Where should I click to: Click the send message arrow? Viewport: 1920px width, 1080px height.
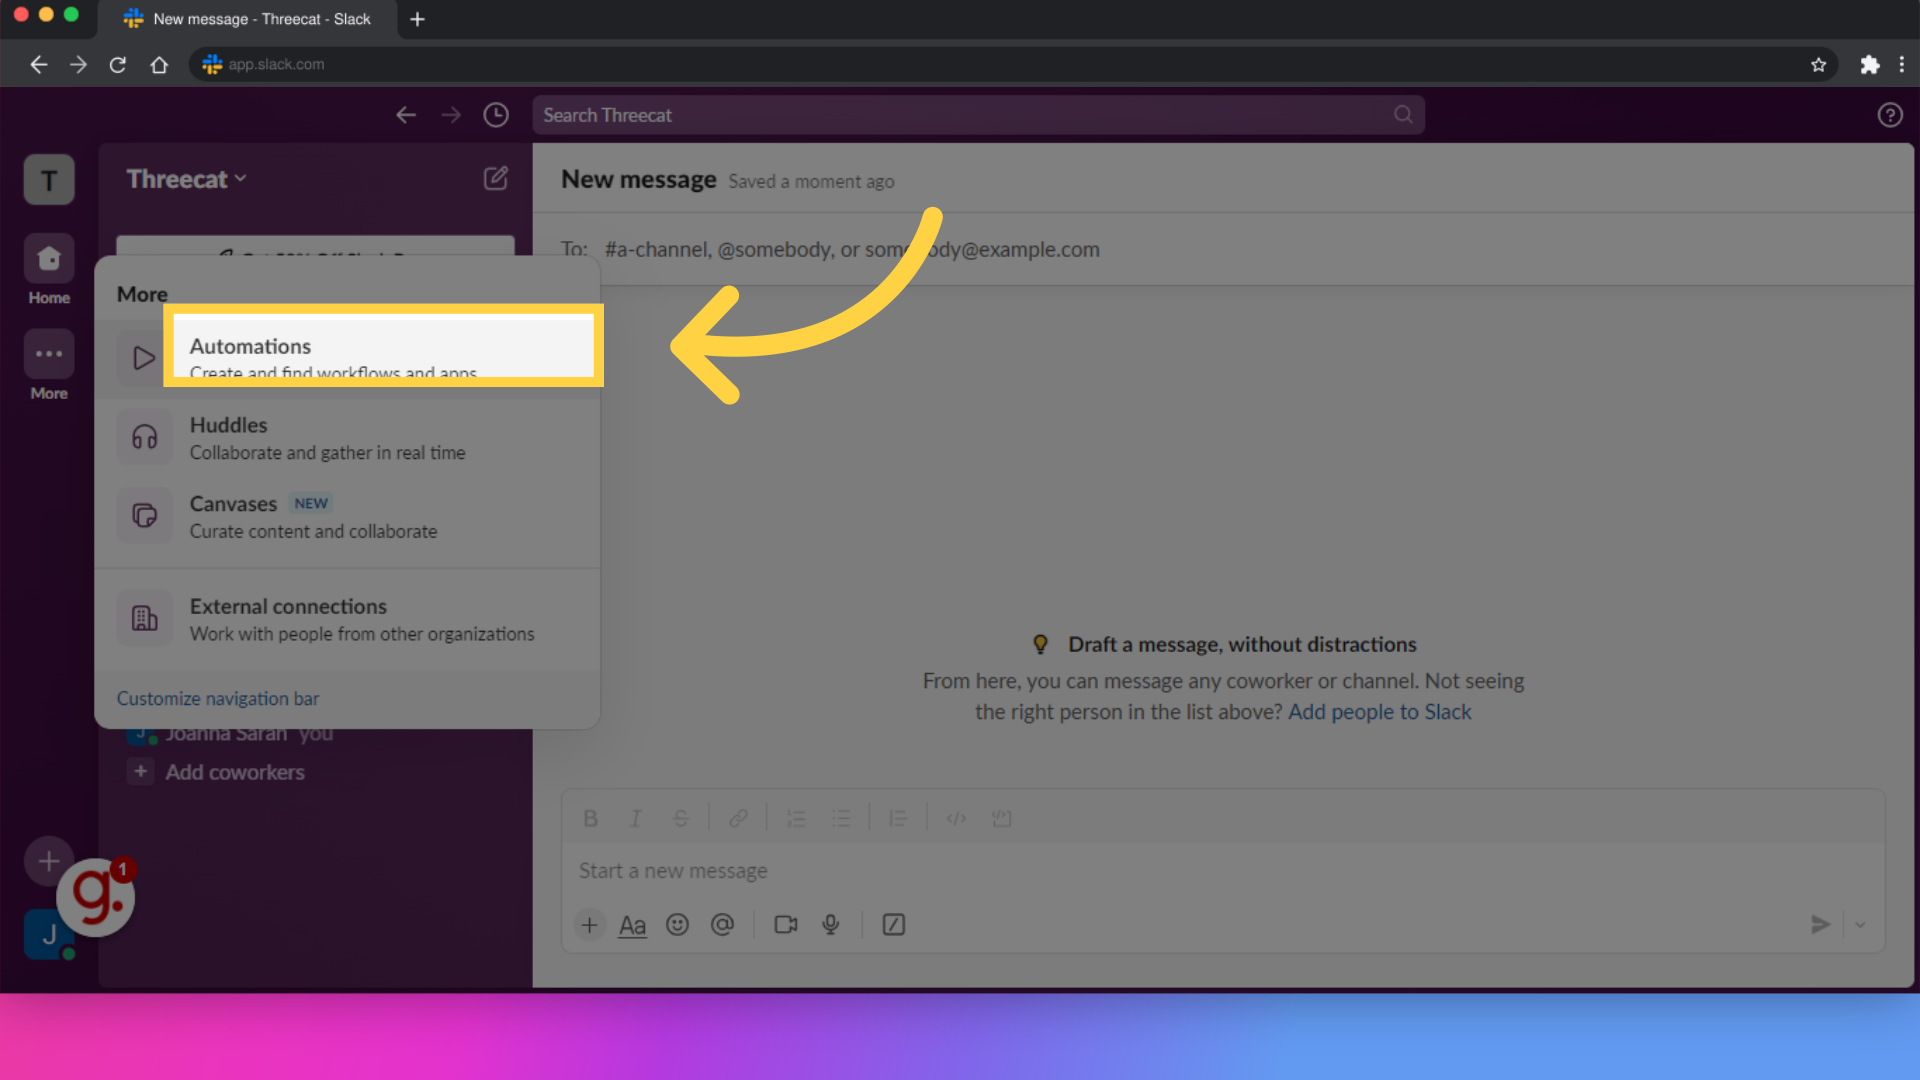point(1820,925)
